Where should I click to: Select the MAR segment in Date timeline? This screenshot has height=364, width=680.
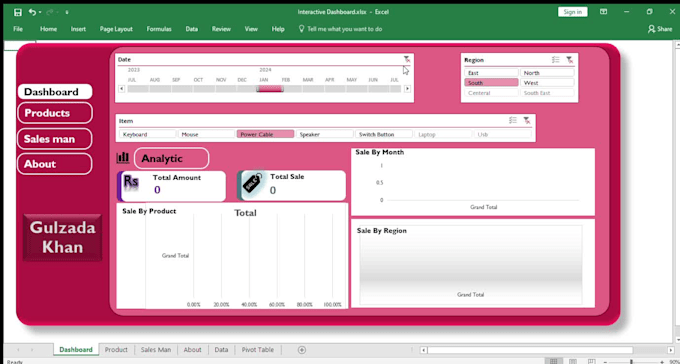[x=307, y=89]
